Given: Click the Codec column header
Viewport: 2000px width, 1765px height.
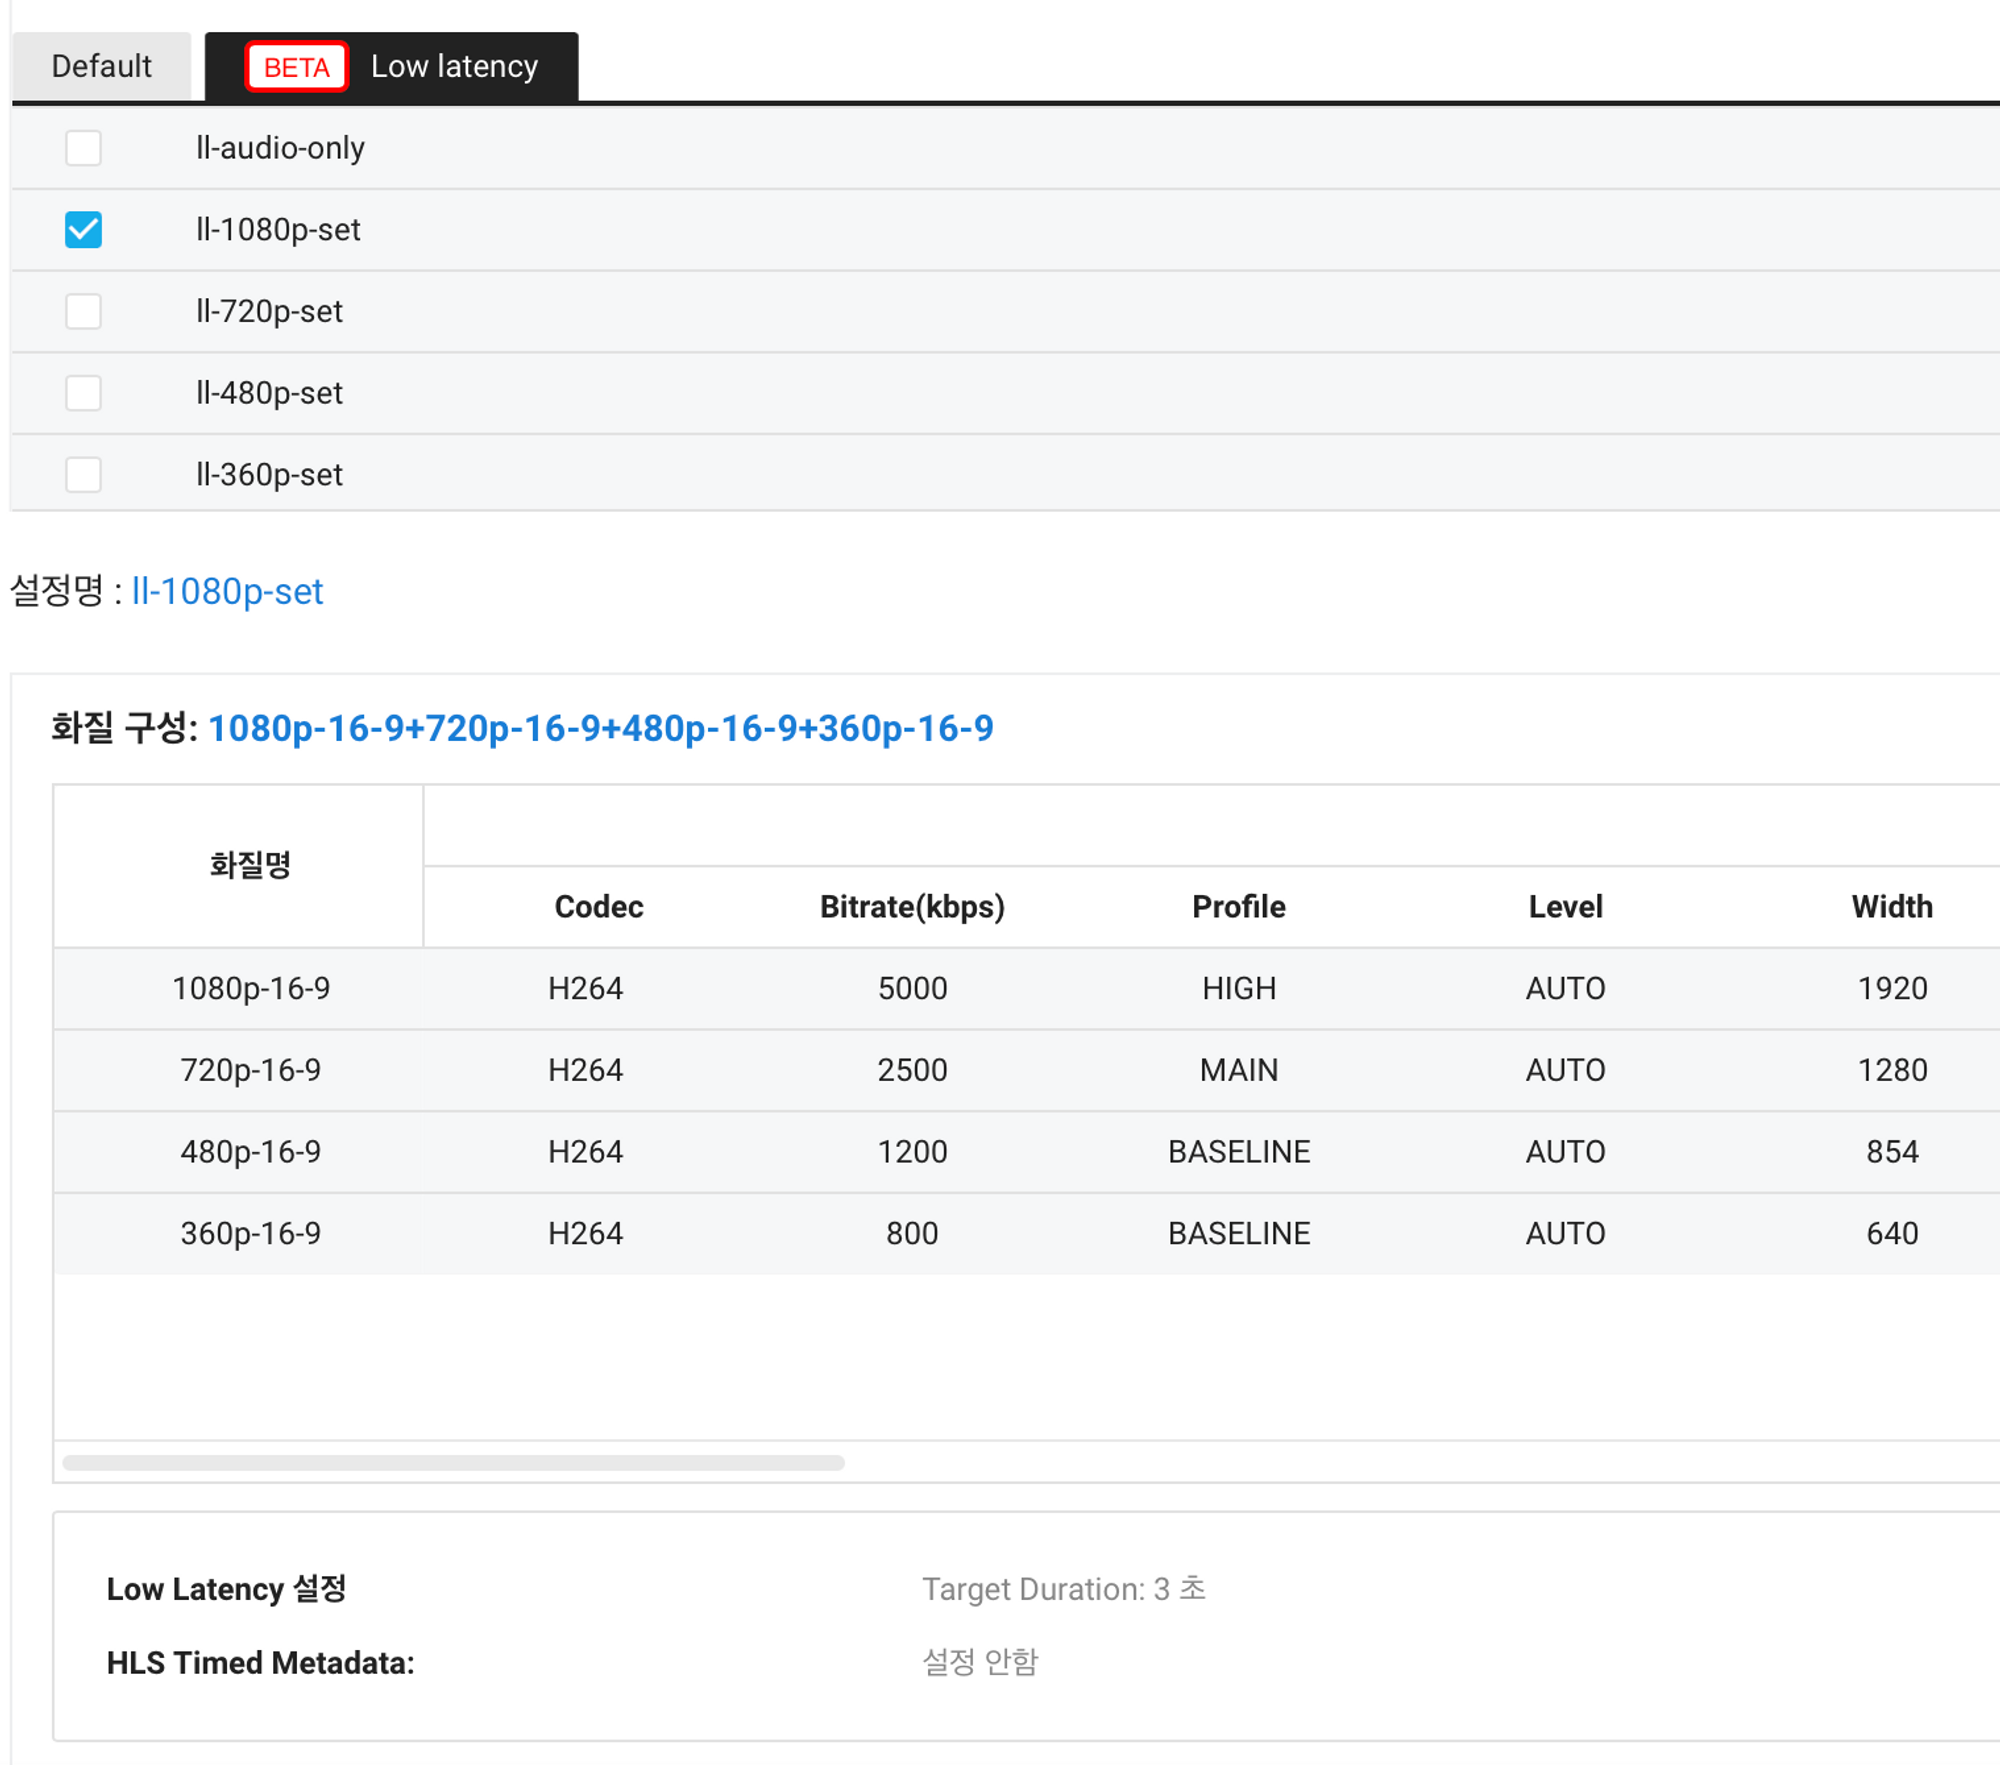Looking at the screenshot, I should (x=598, y=906).
